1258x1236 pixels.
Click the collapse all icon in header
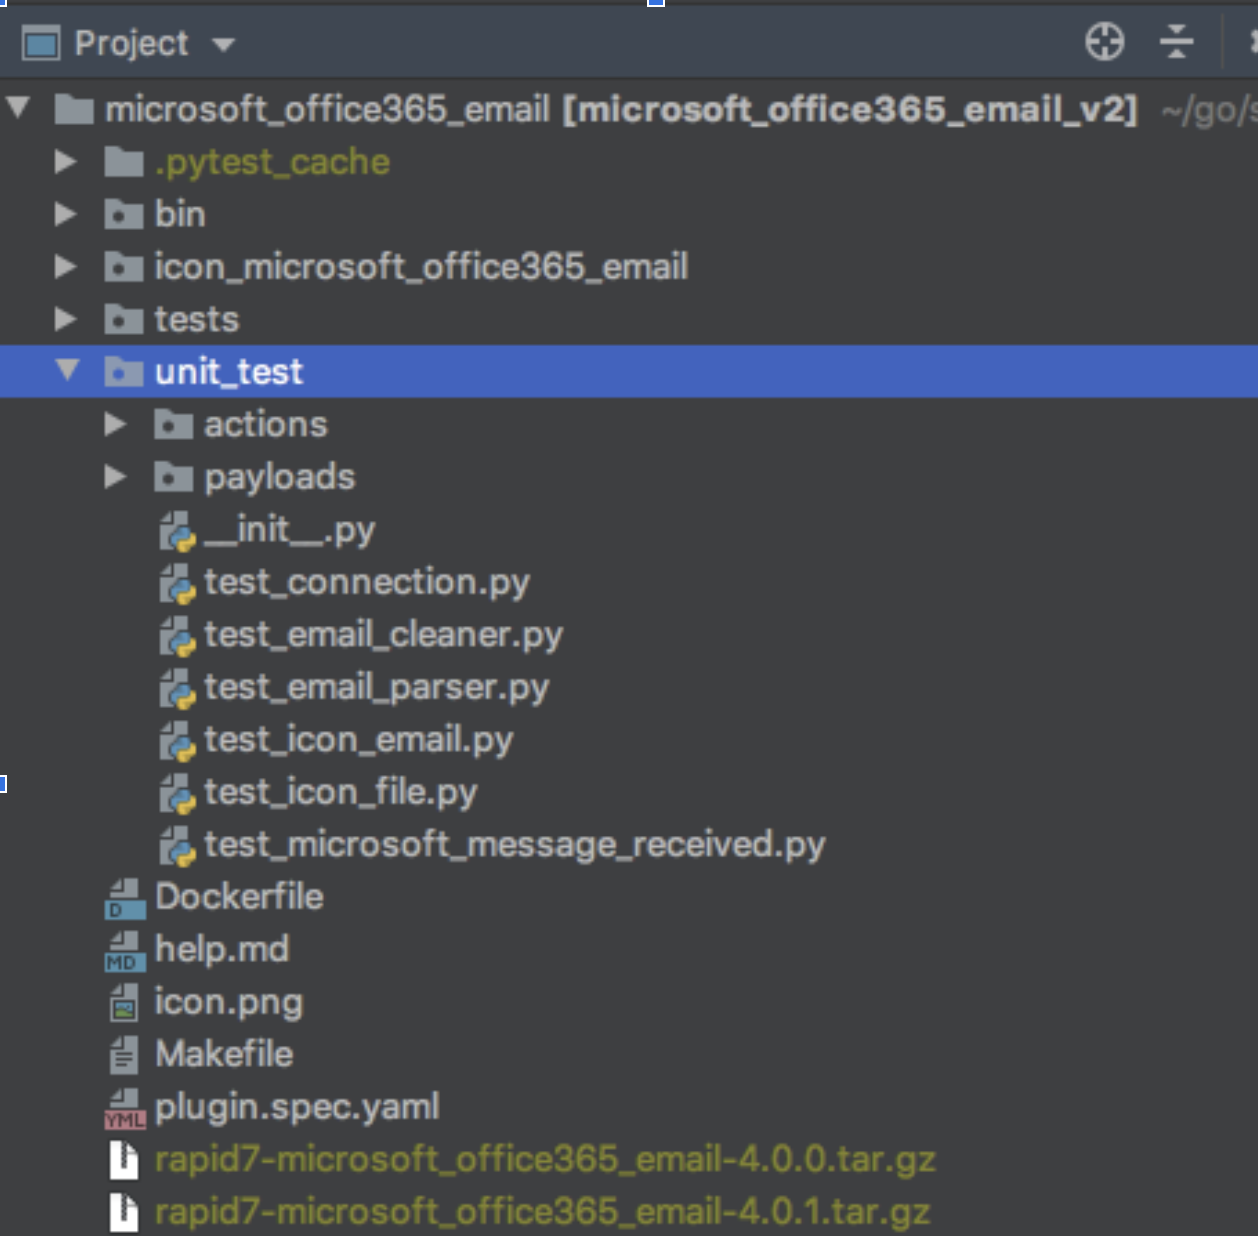coord(1176,43)
